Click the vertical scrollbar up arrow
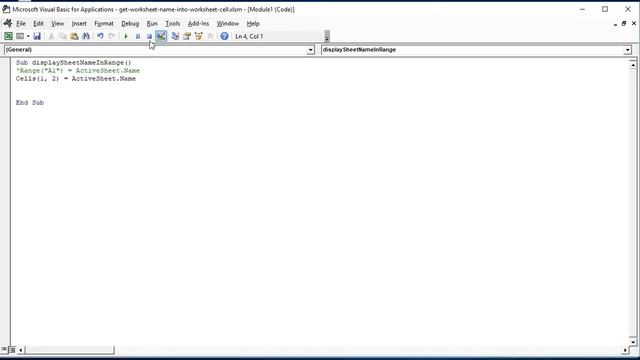The height and width of the screenshot is (360, 640). pos(633,64)
